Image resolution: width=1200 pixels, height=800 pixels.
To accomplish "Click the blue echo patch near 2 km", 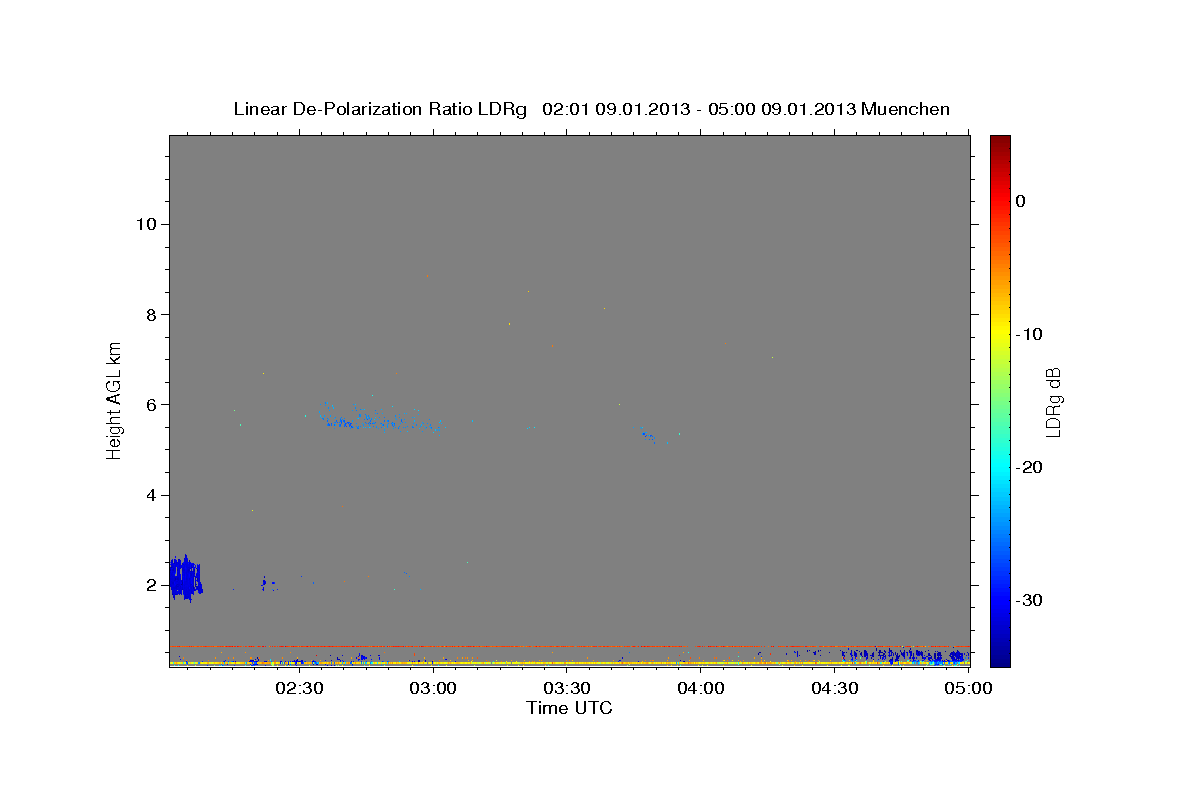I will tap(185, 578).
